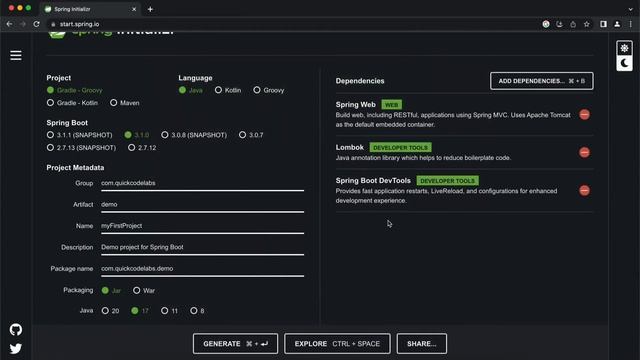
Task: Click Add Dependencies button
Action: click(x=542, y=81)
